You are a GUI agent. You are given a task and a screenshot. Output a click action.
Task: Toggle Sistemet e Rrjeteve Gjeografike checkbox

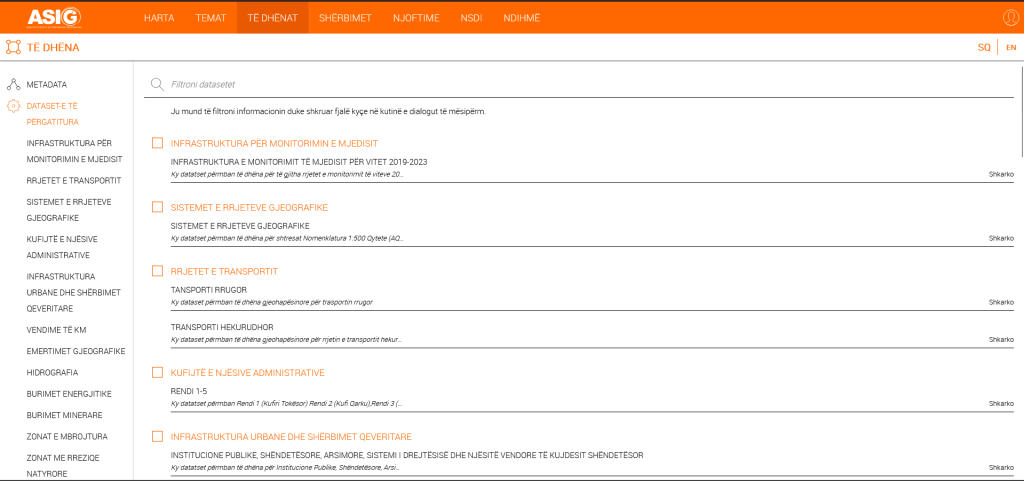(x=157, y=207)
